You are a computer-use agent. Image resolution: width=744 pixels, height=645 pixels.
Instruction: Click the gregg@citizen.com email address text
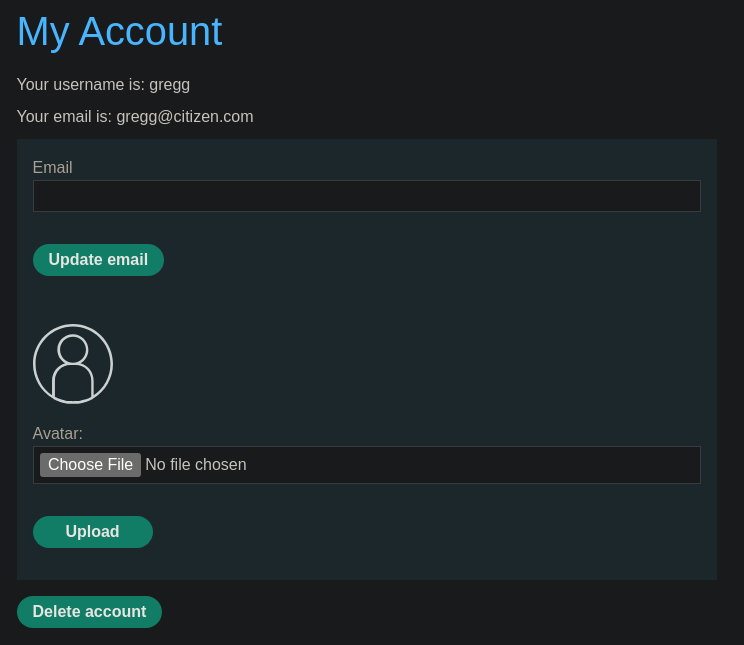185,117
